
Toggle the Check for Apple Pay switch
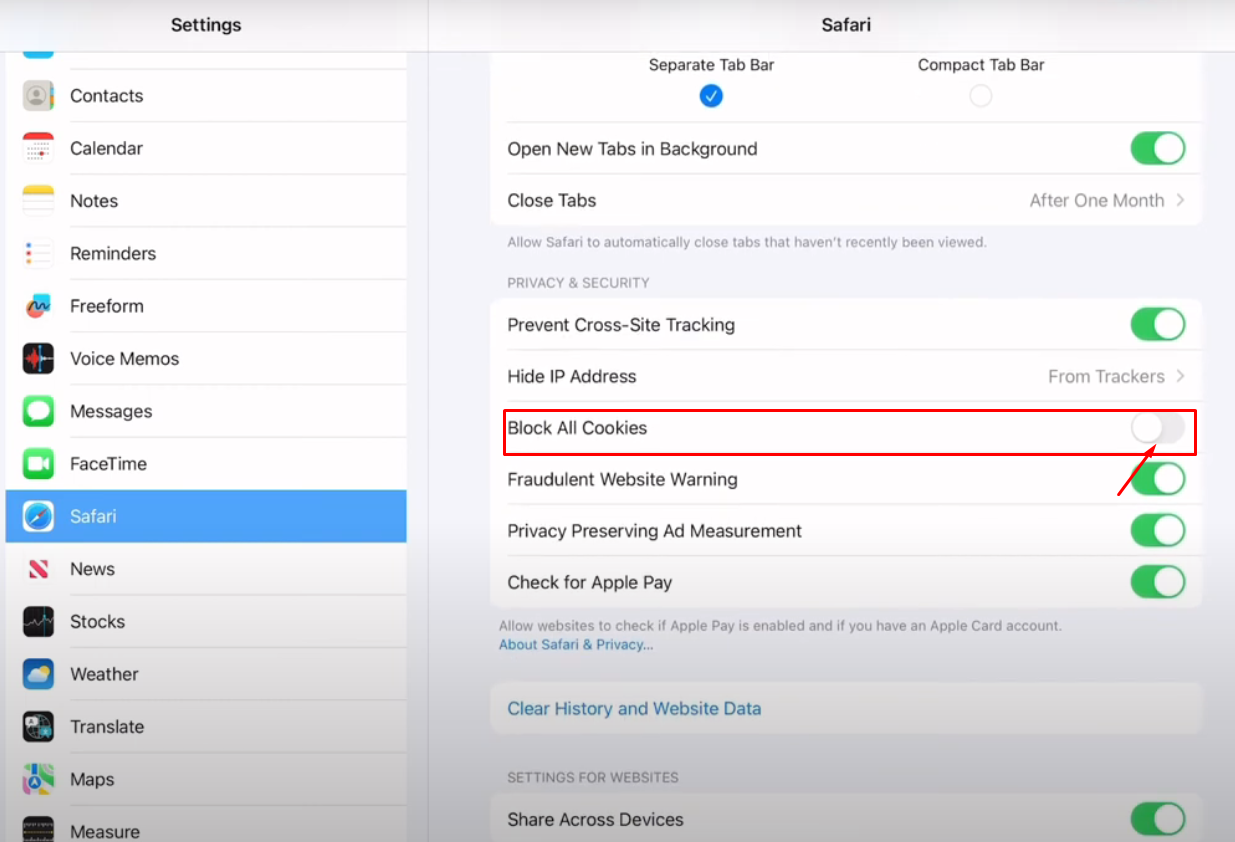1158,583
